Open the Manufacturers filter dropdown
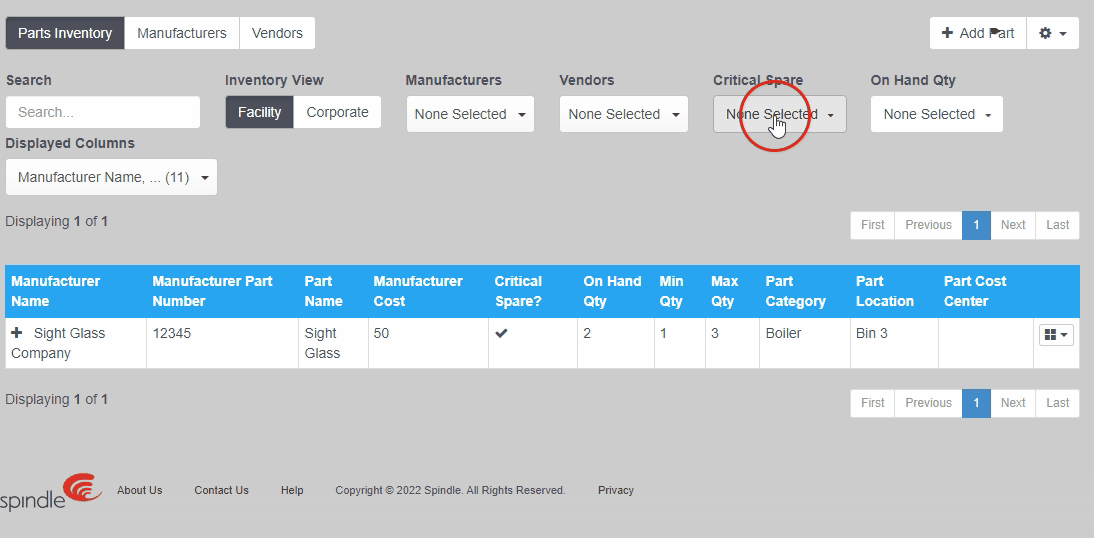 pyautogui.click(x=470, y=114)
